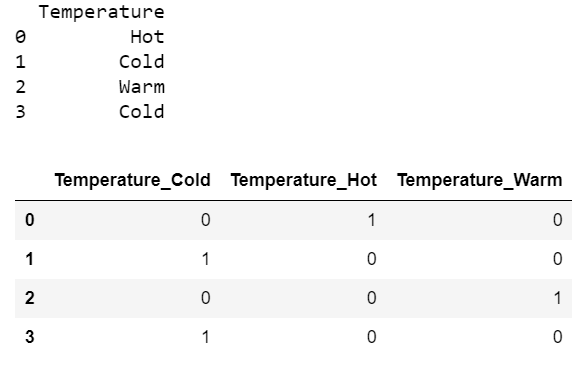Click the last 'Cold' in text output

coord(142,112)
